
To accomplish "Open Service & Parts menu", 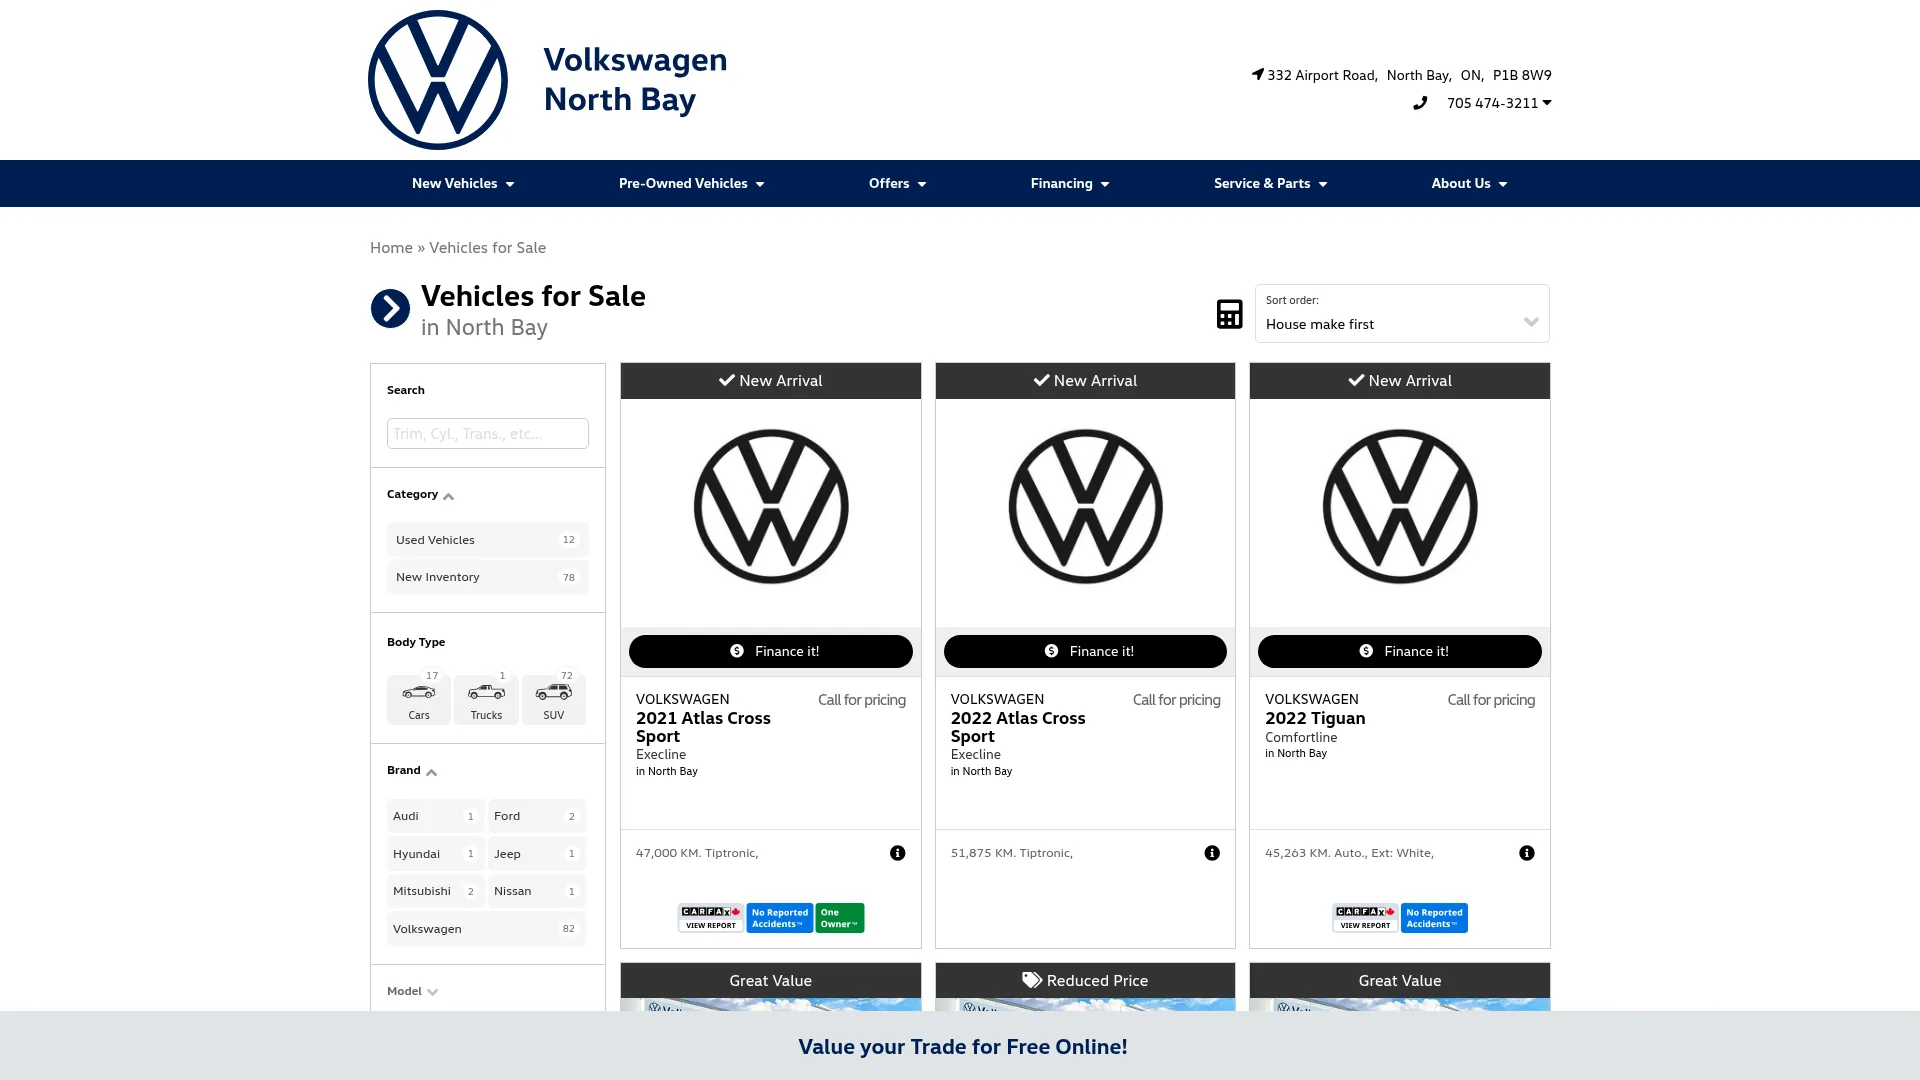I will (1270, 183).
